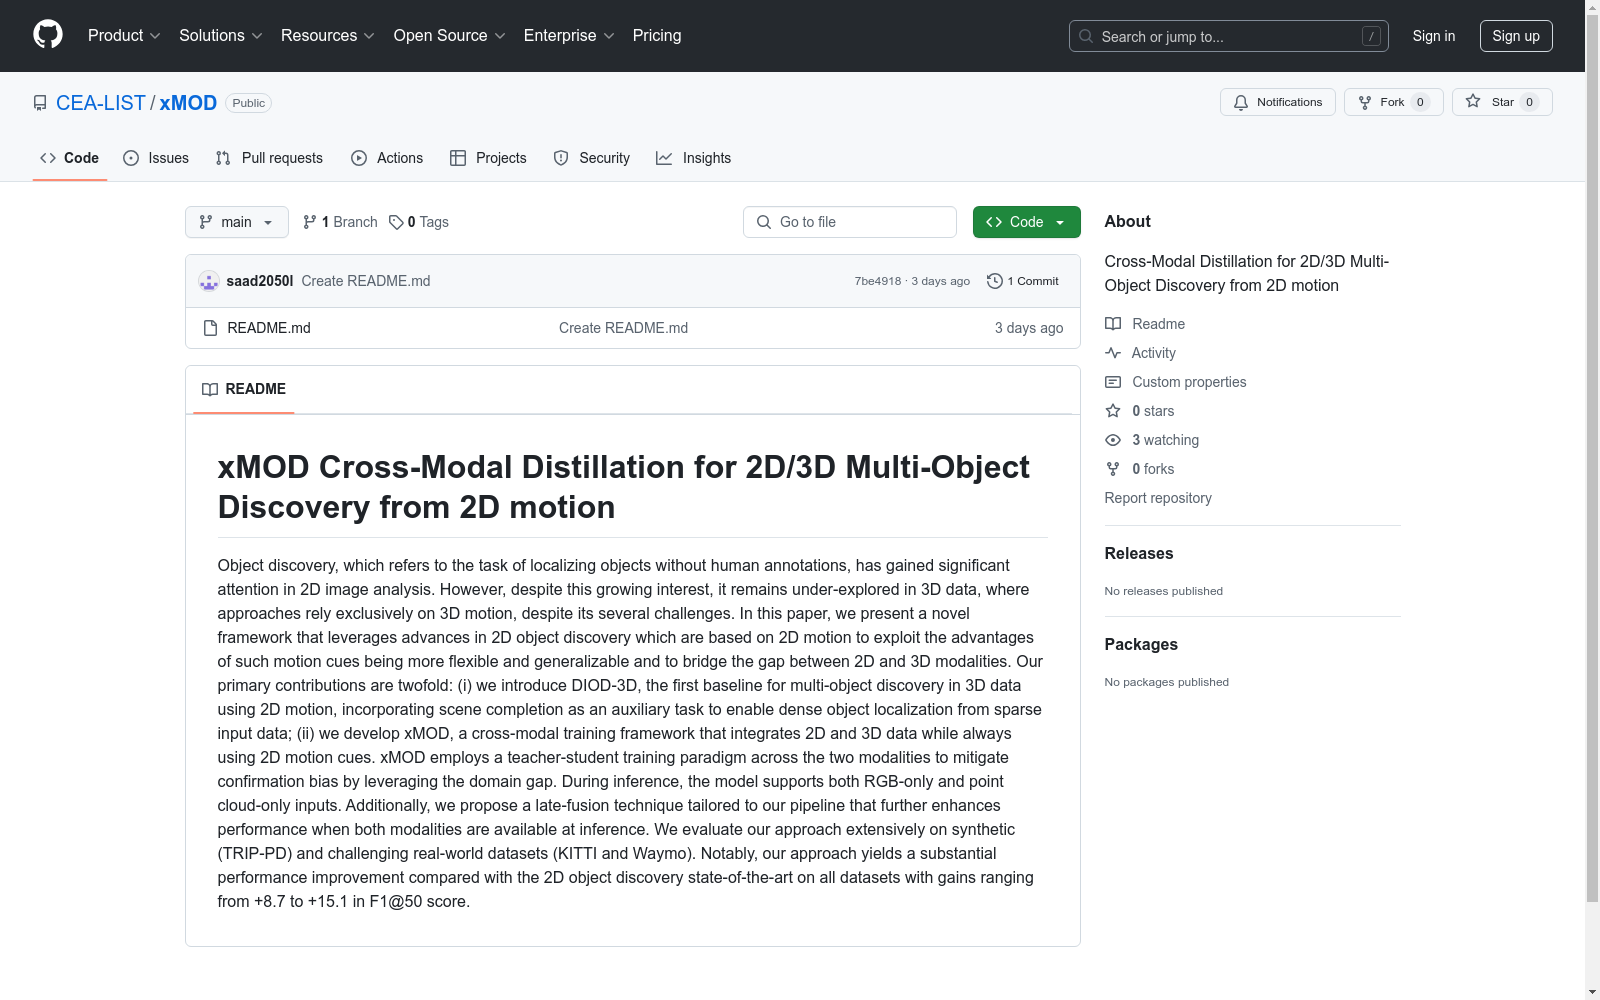The image size is (1600, 1000).
Task: Click the Sign up button
Action: tap(1516, 36)
